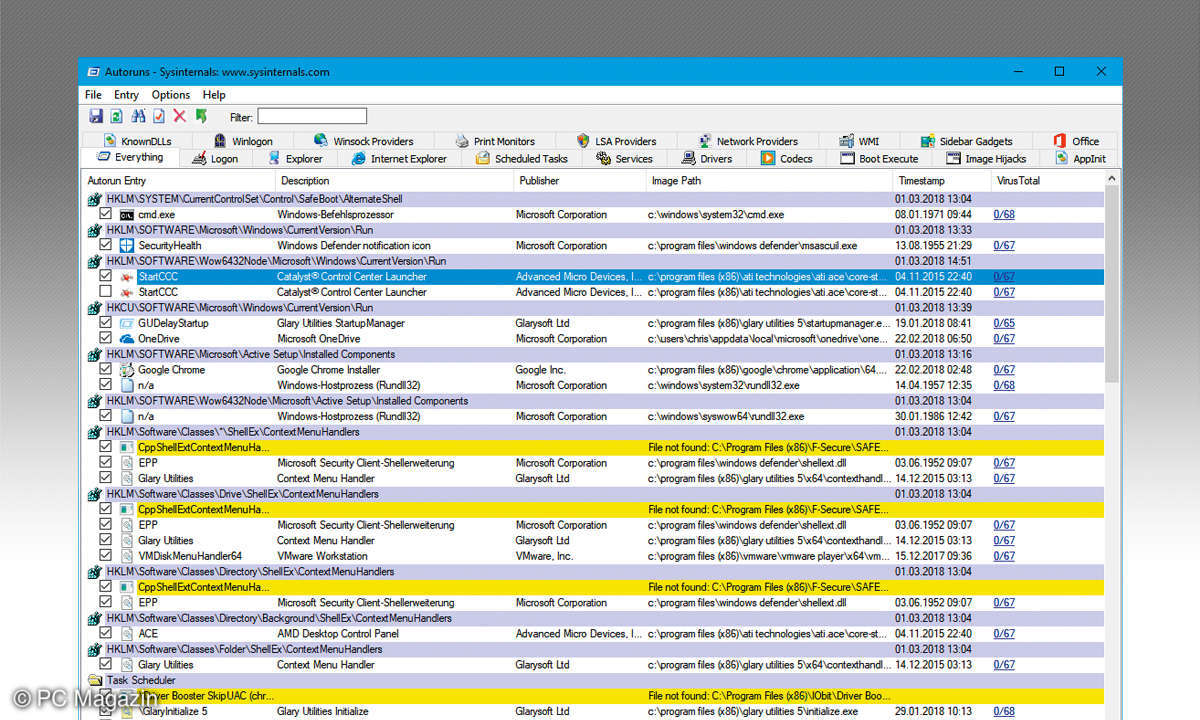This screenshot has height=720, width=1200.
Task: Open VirusTotal 0/67 link for SecurityHealth
Action: [x=1004, y=246]
